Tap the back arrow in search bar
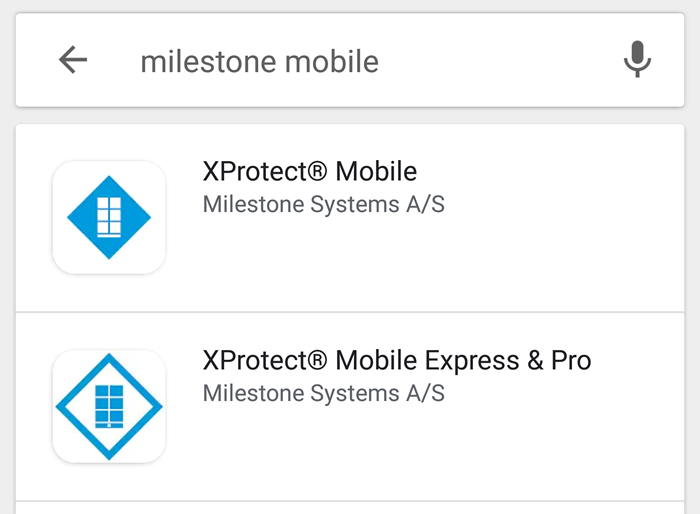This screenshot has width=700, height=514. [x=73, y=60]
